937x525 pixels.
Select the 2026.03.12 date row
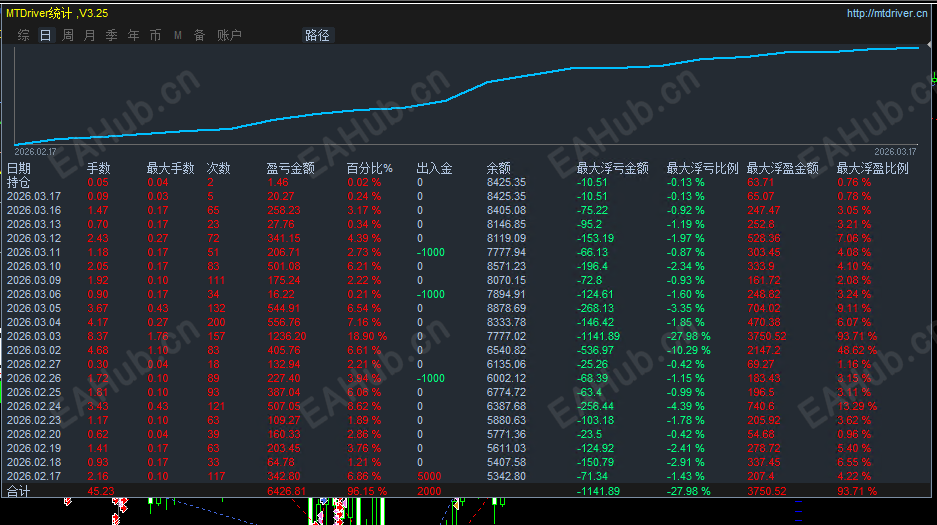pos(33,238)
